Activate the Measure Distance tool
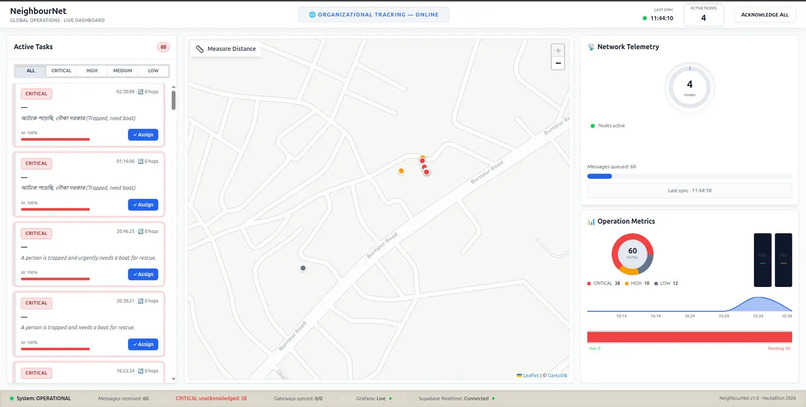806x407 pixels. point(226,49)
